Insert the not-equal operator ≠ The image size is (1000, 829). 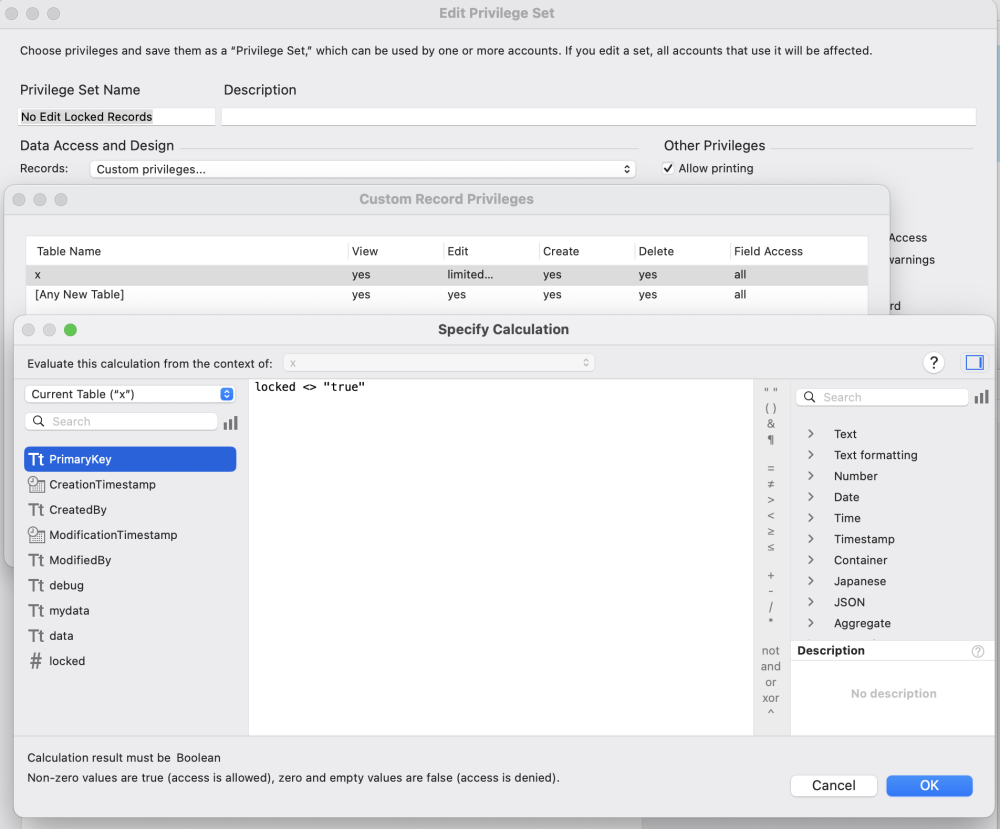[770, 484]
